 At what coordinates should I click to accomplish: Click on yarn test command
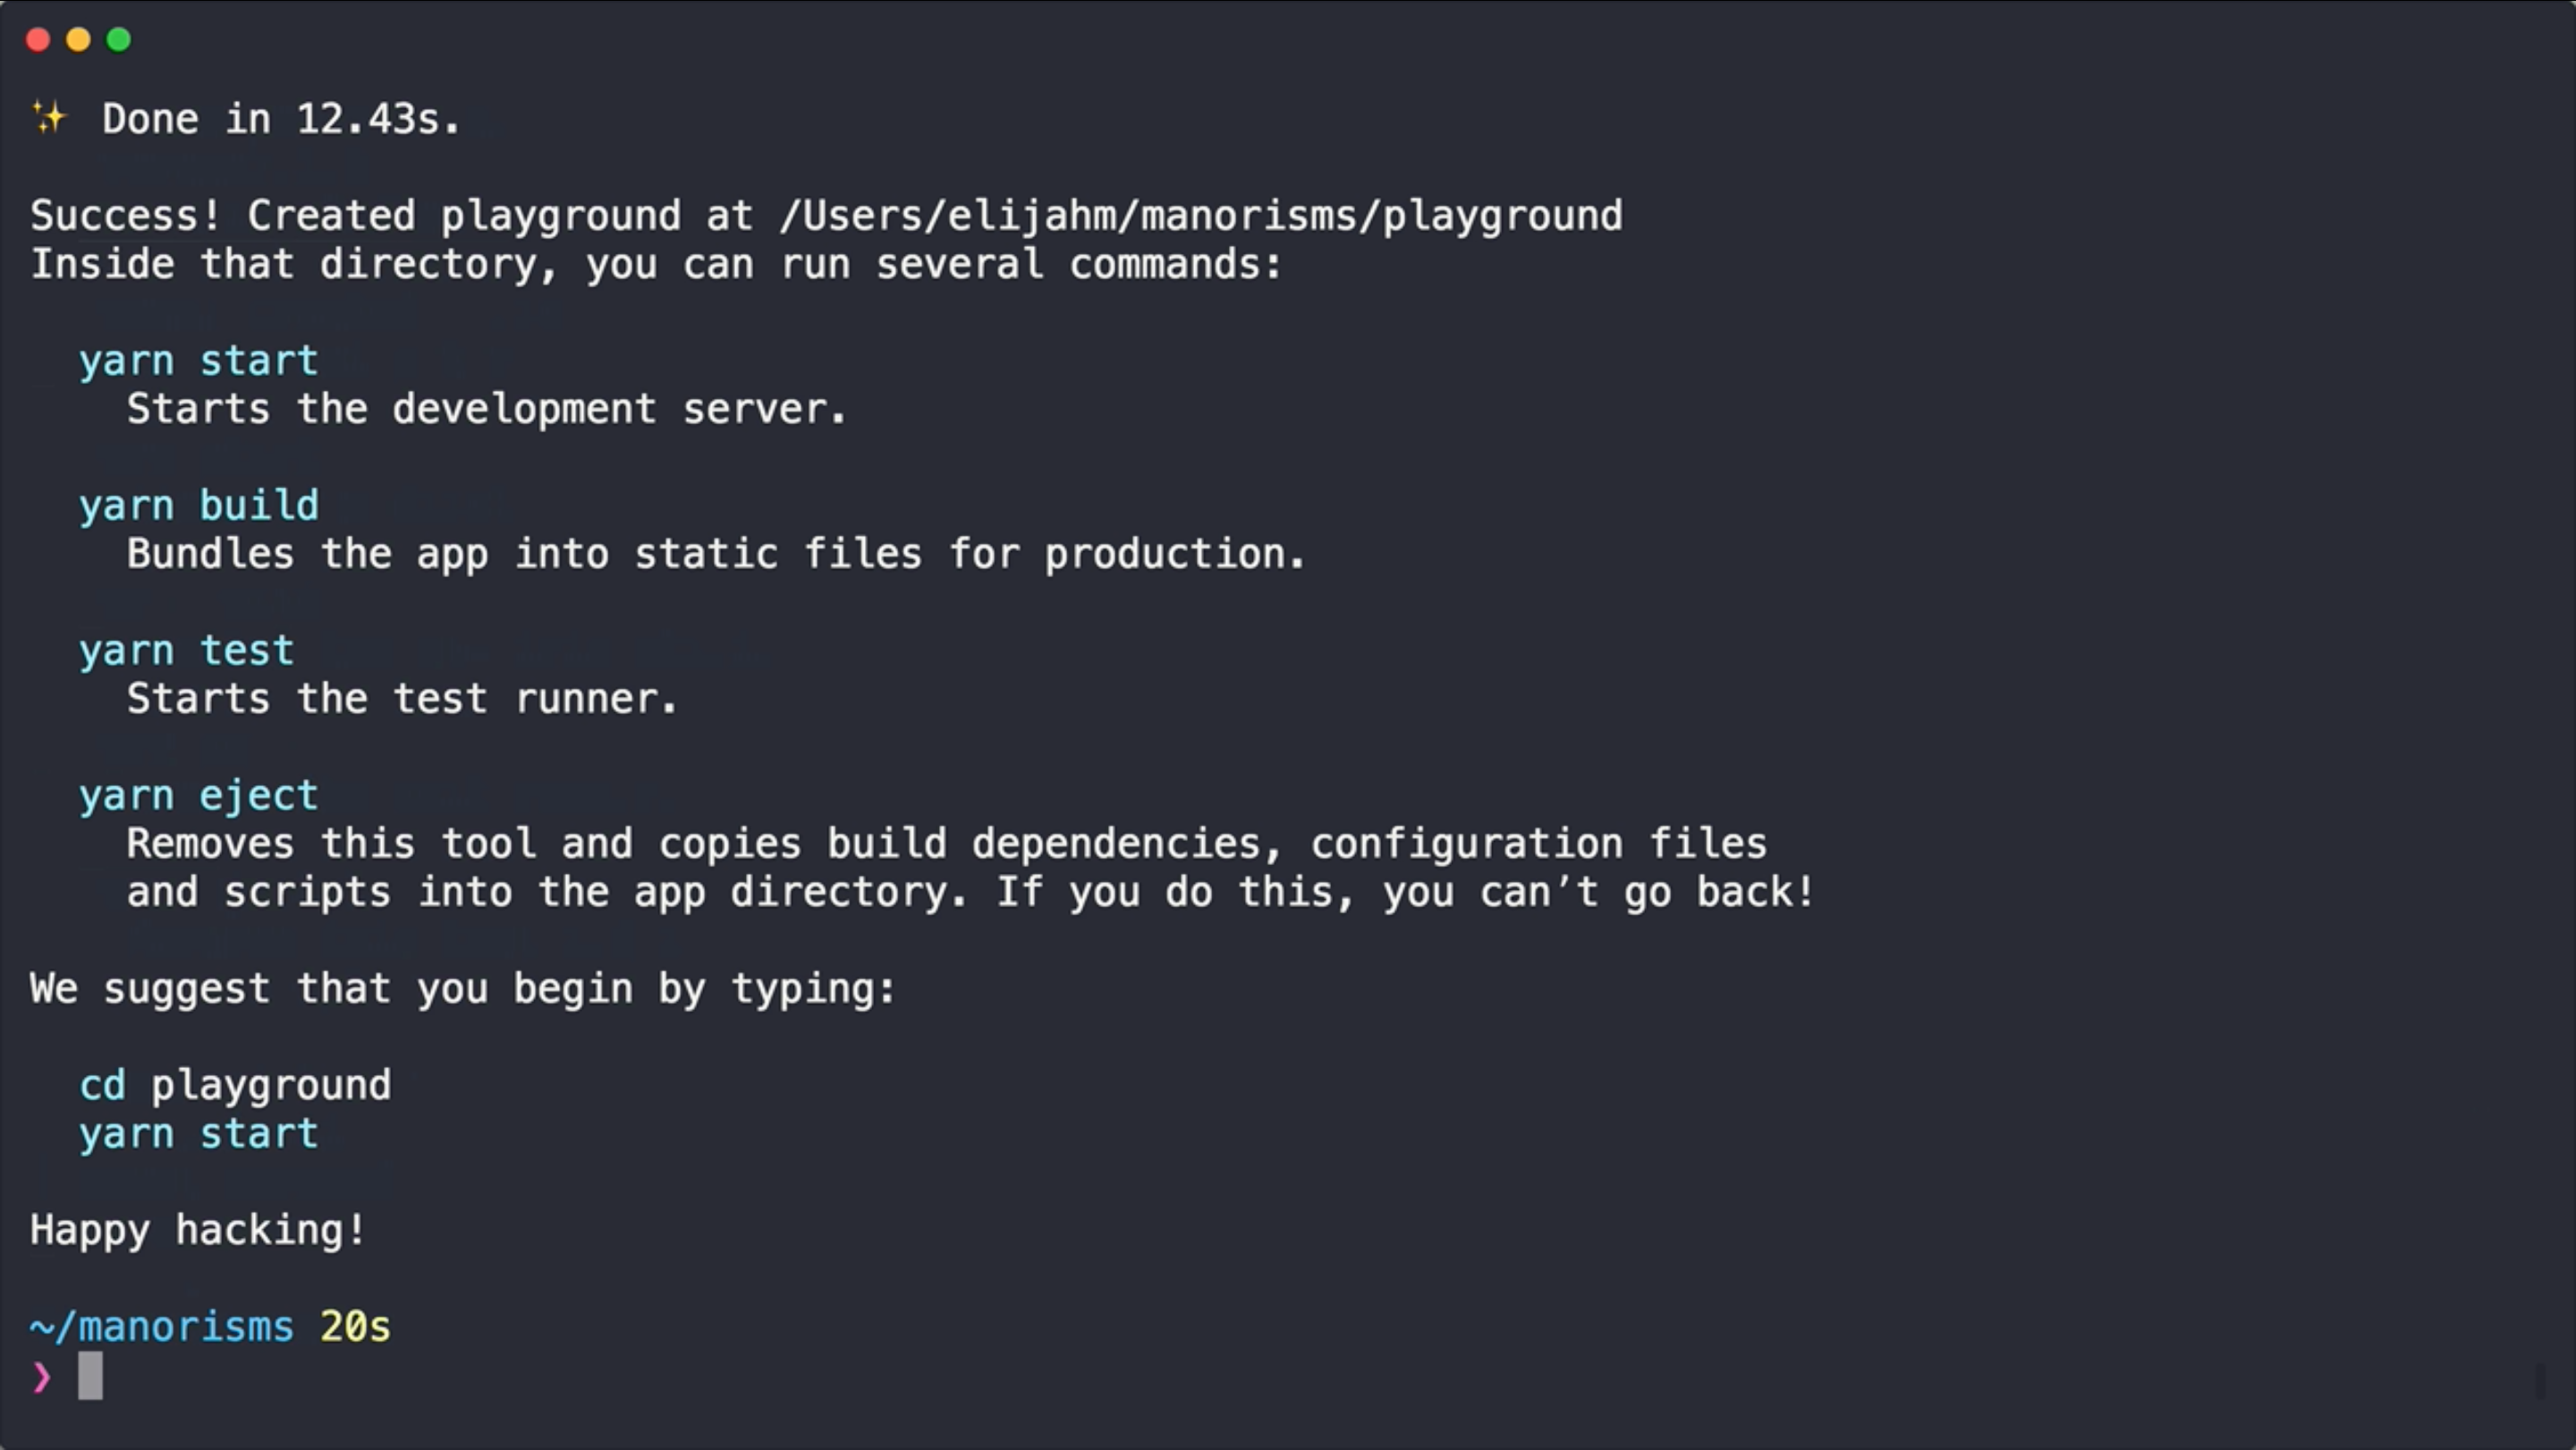coord(184,649)
